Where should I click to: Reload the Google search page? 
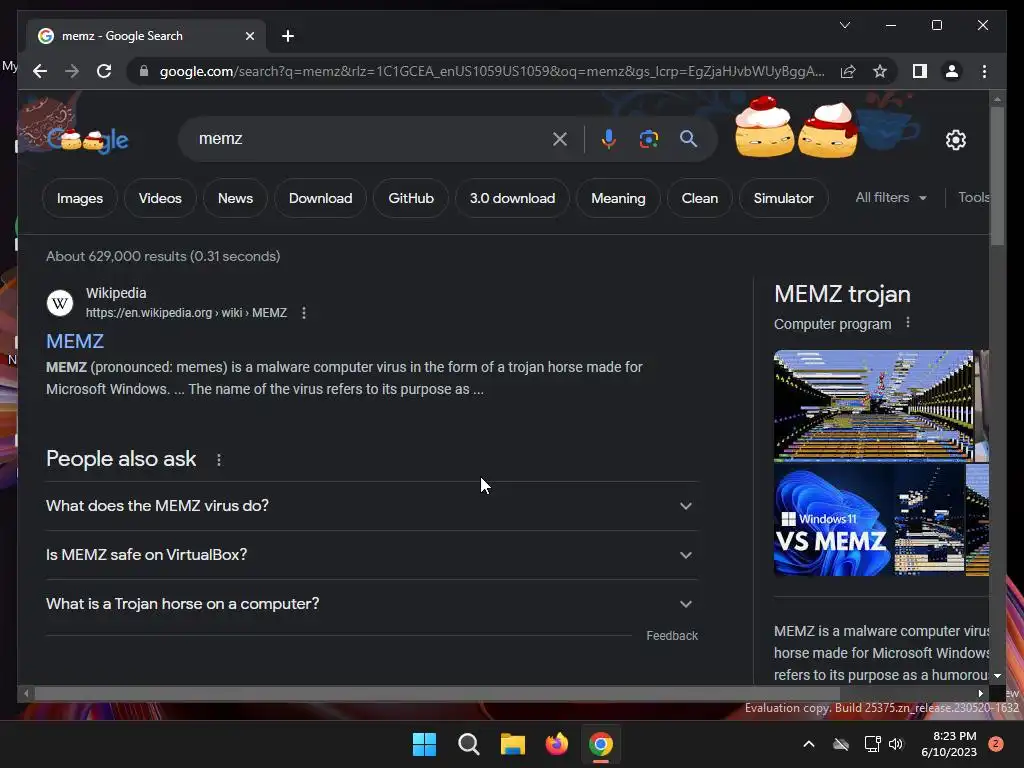104,71
